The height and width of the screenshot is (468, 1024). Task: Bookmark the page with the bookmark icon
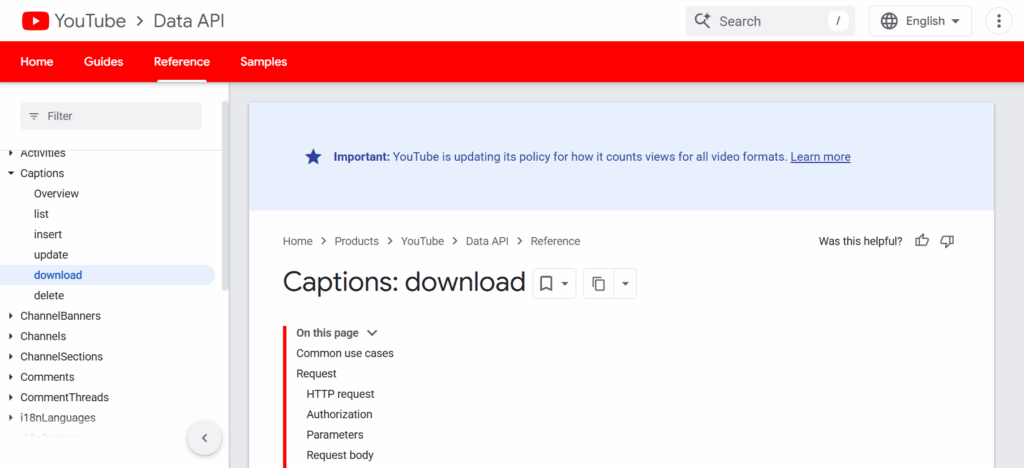click(x=546, y=283)
